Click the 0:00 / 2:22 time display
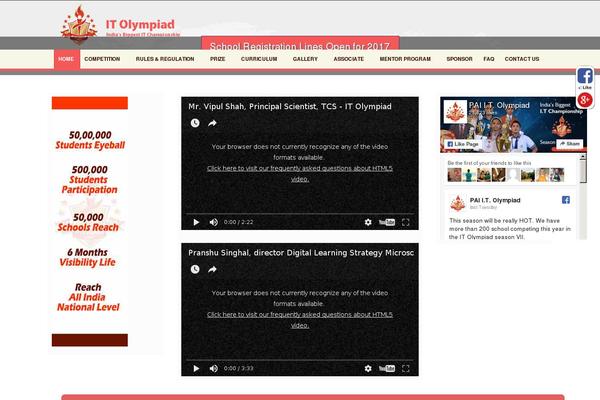 coord(238,222)
